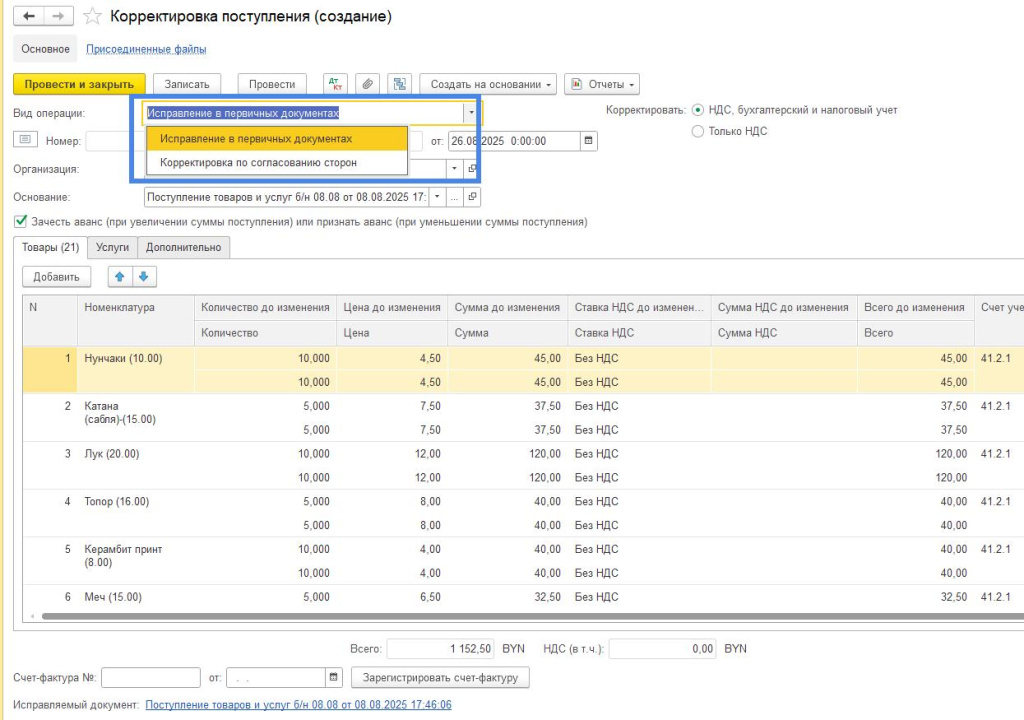This screenshot has height=720, width=1024.
Task: Move table row down with the blue arrow
Action: tap(144, 277)
